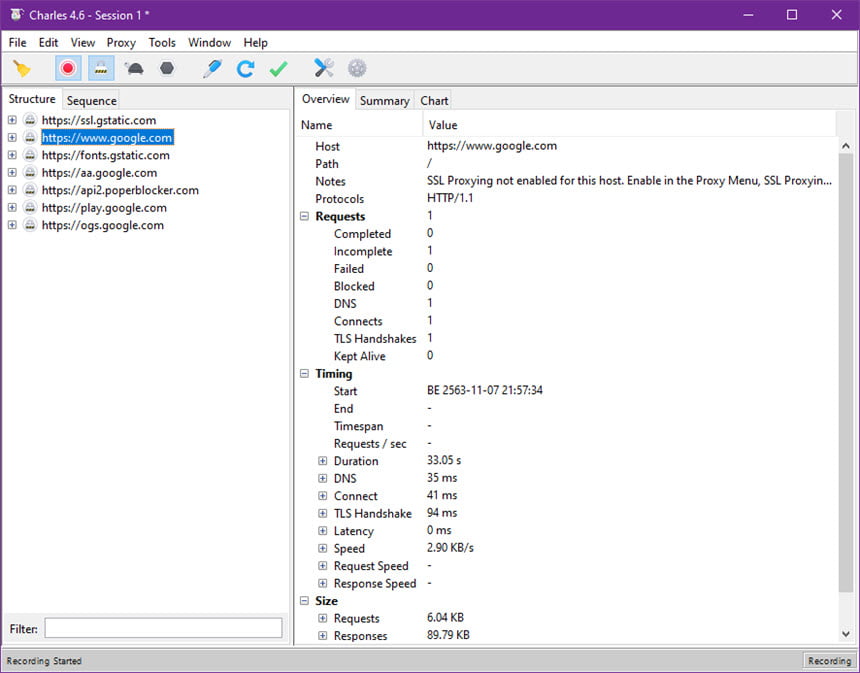Click the pen Compose icon
This screenshot has height=673, width=860.
coord(212,69)
